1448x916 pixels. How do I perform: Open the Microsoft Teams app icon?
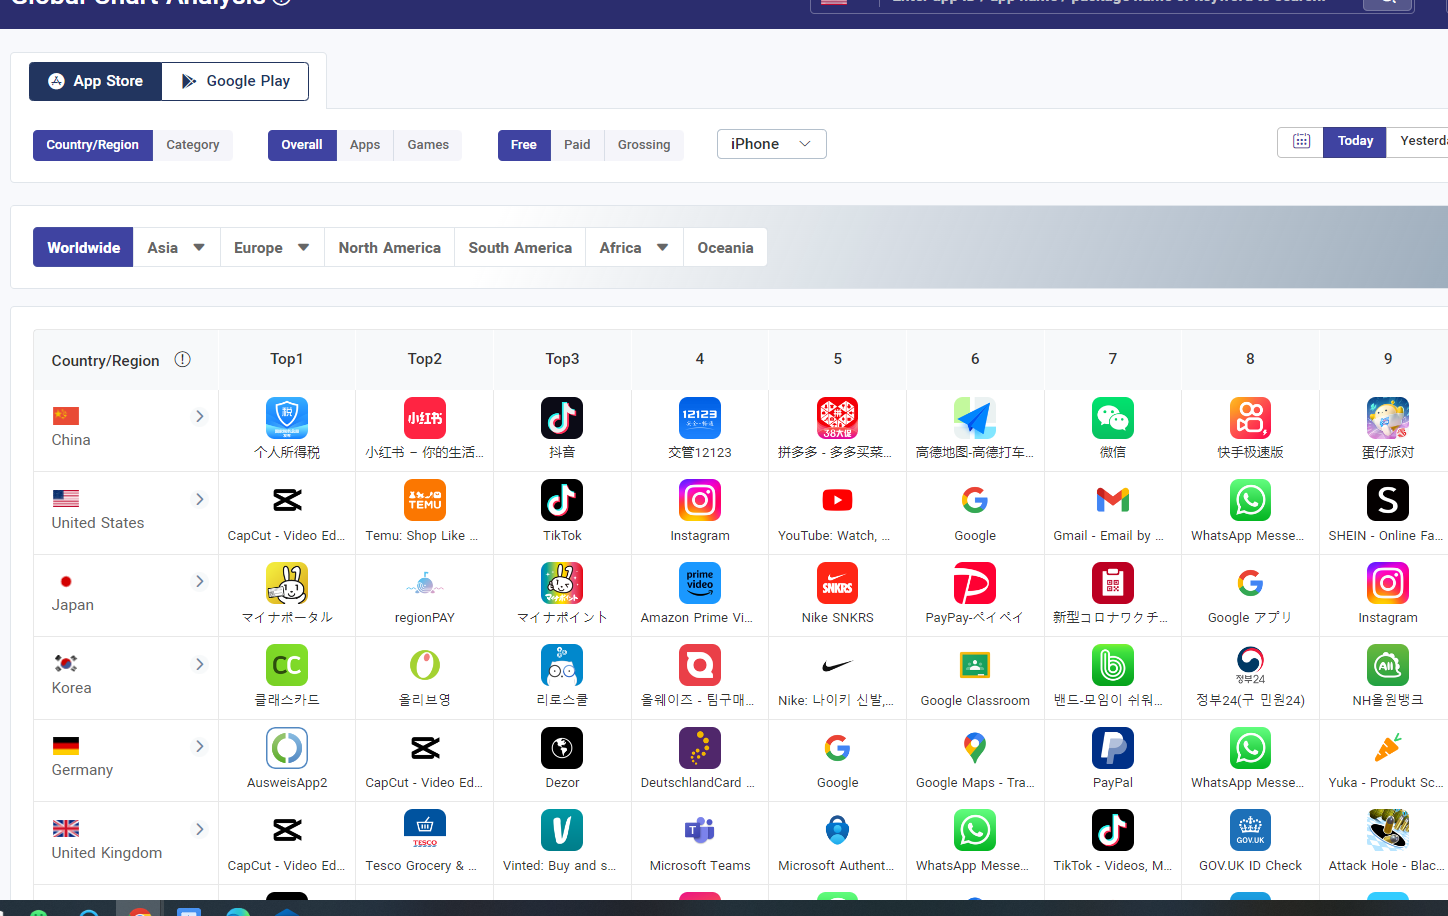[x=700, y=830]
